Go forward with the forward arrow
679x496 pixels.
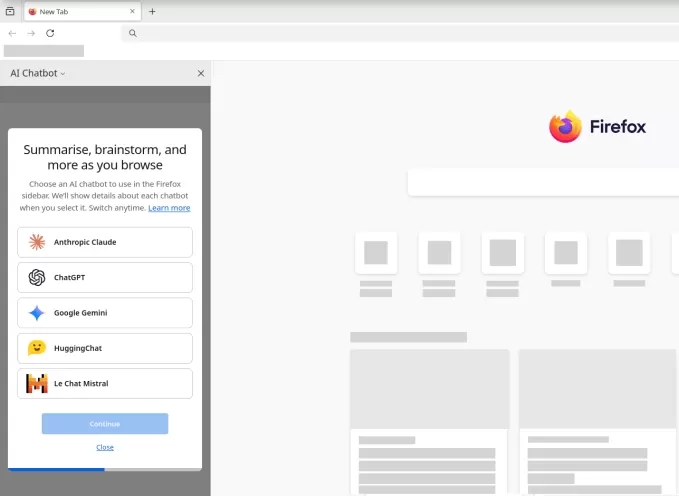[x=31, y=33]
